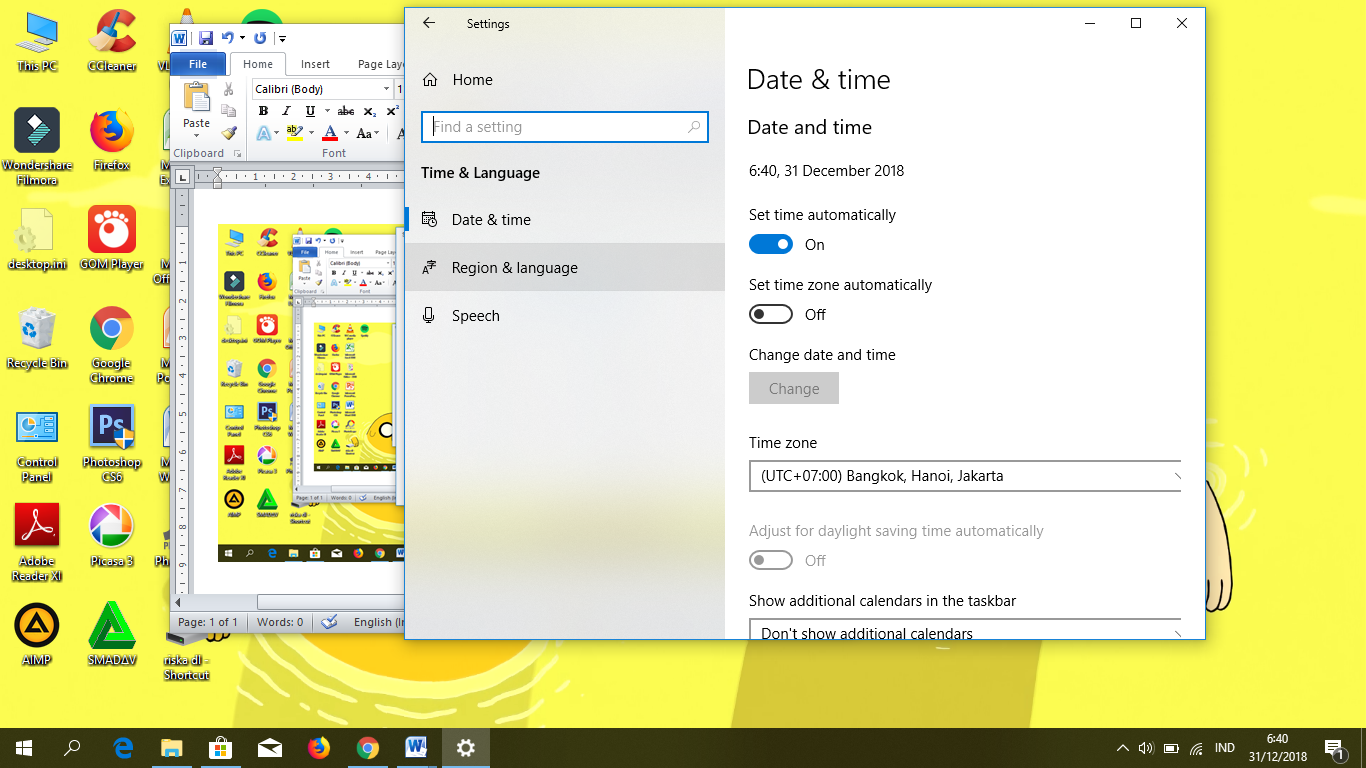
Task: Activate the Format Painter
Action: click(x=229, y=131)
